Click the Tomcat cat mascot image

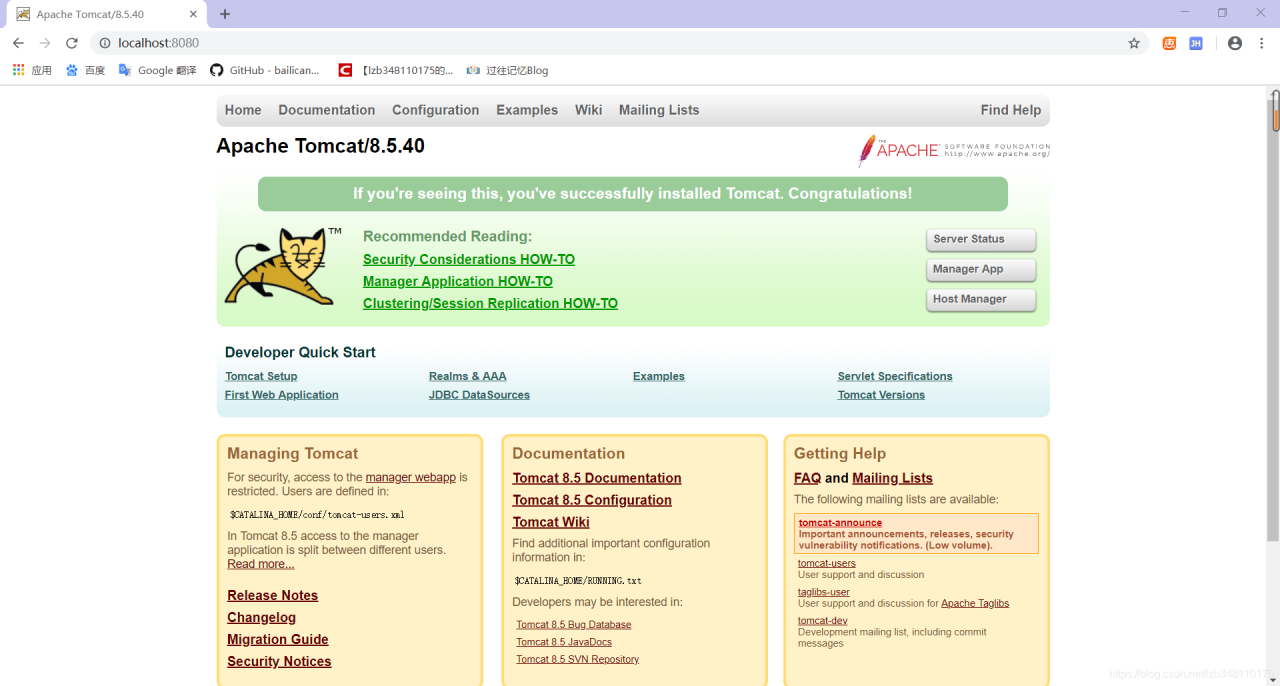[282, 265]
